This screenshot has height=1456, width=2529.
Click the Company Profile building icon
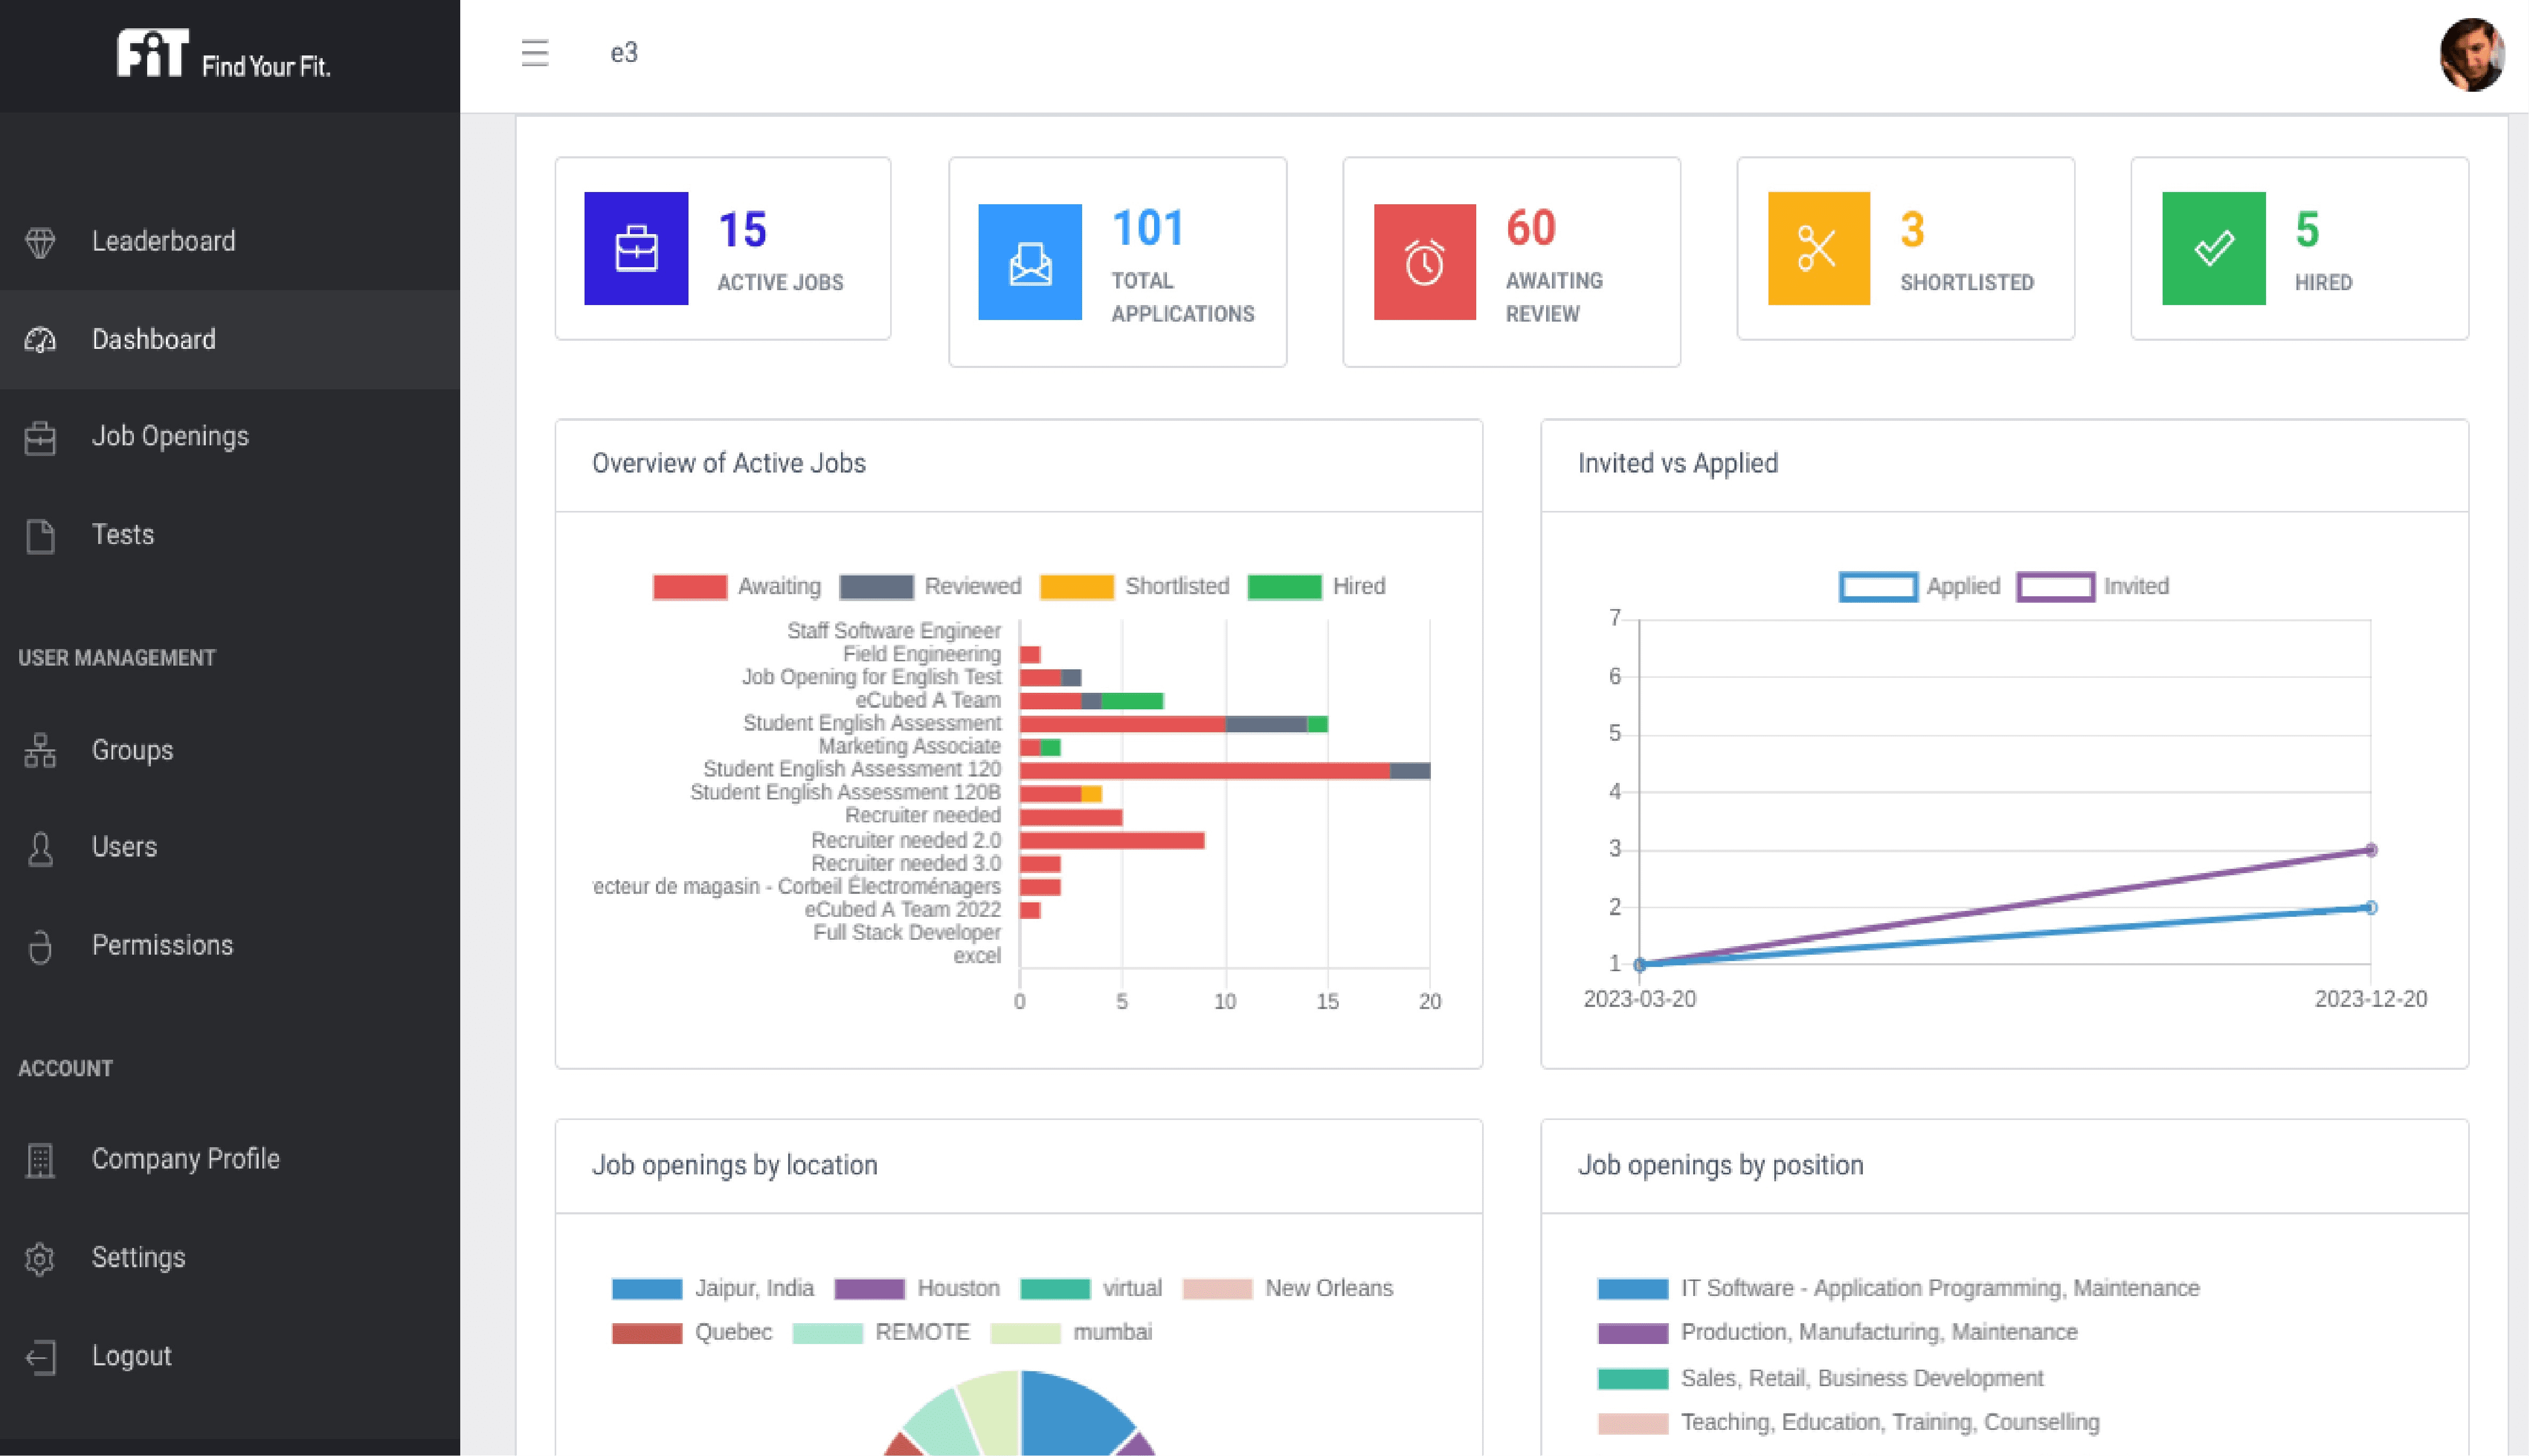click(40, 1160)
